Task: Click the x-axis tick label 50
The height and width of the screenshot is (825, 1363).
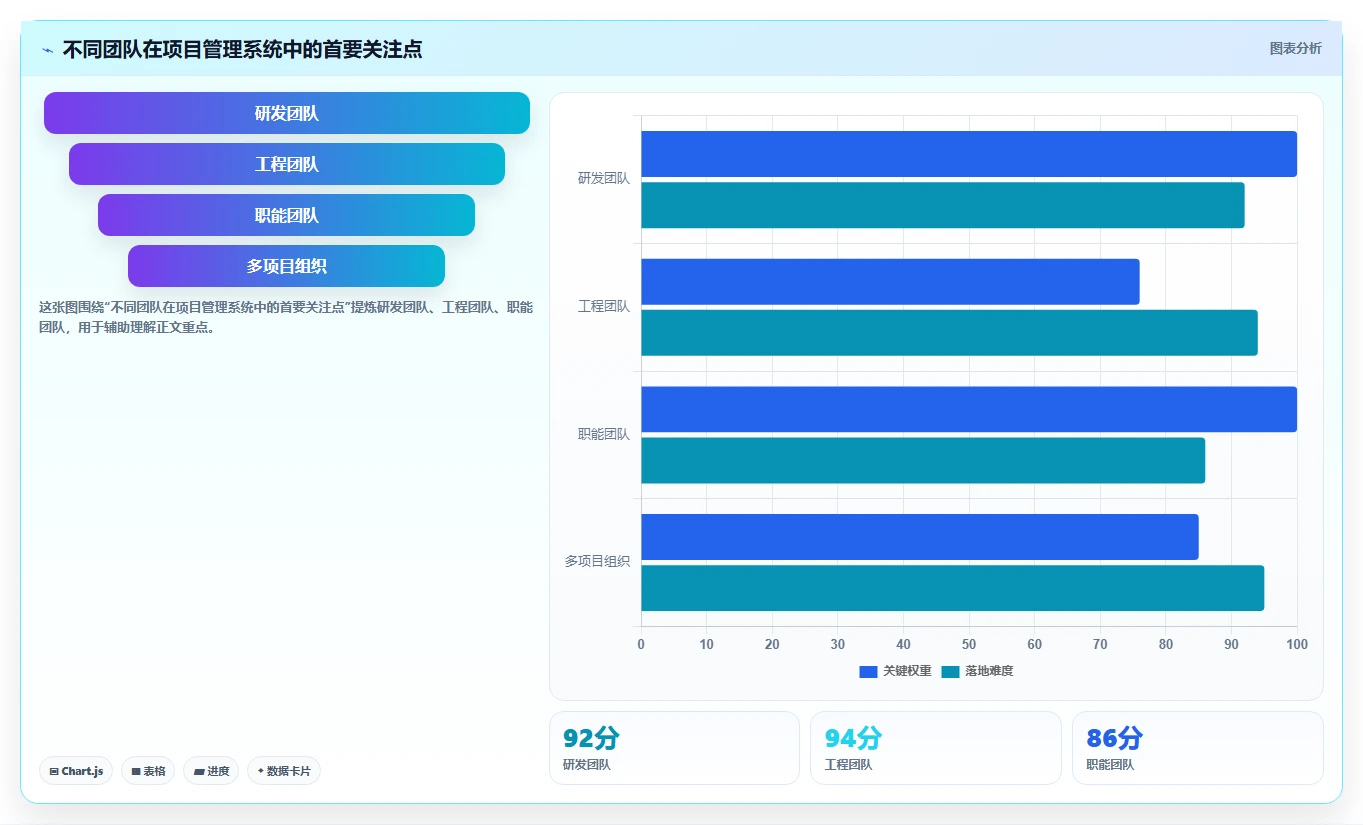Action: 969,644
